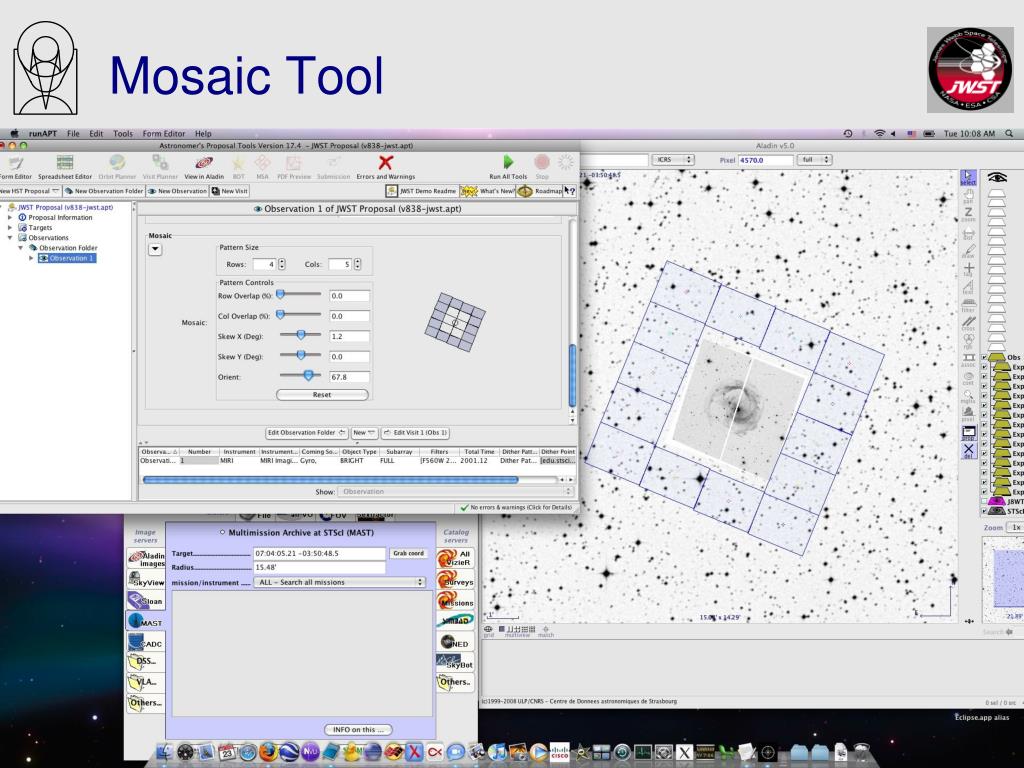Open the All VizieR catalog server

point(455,558)
